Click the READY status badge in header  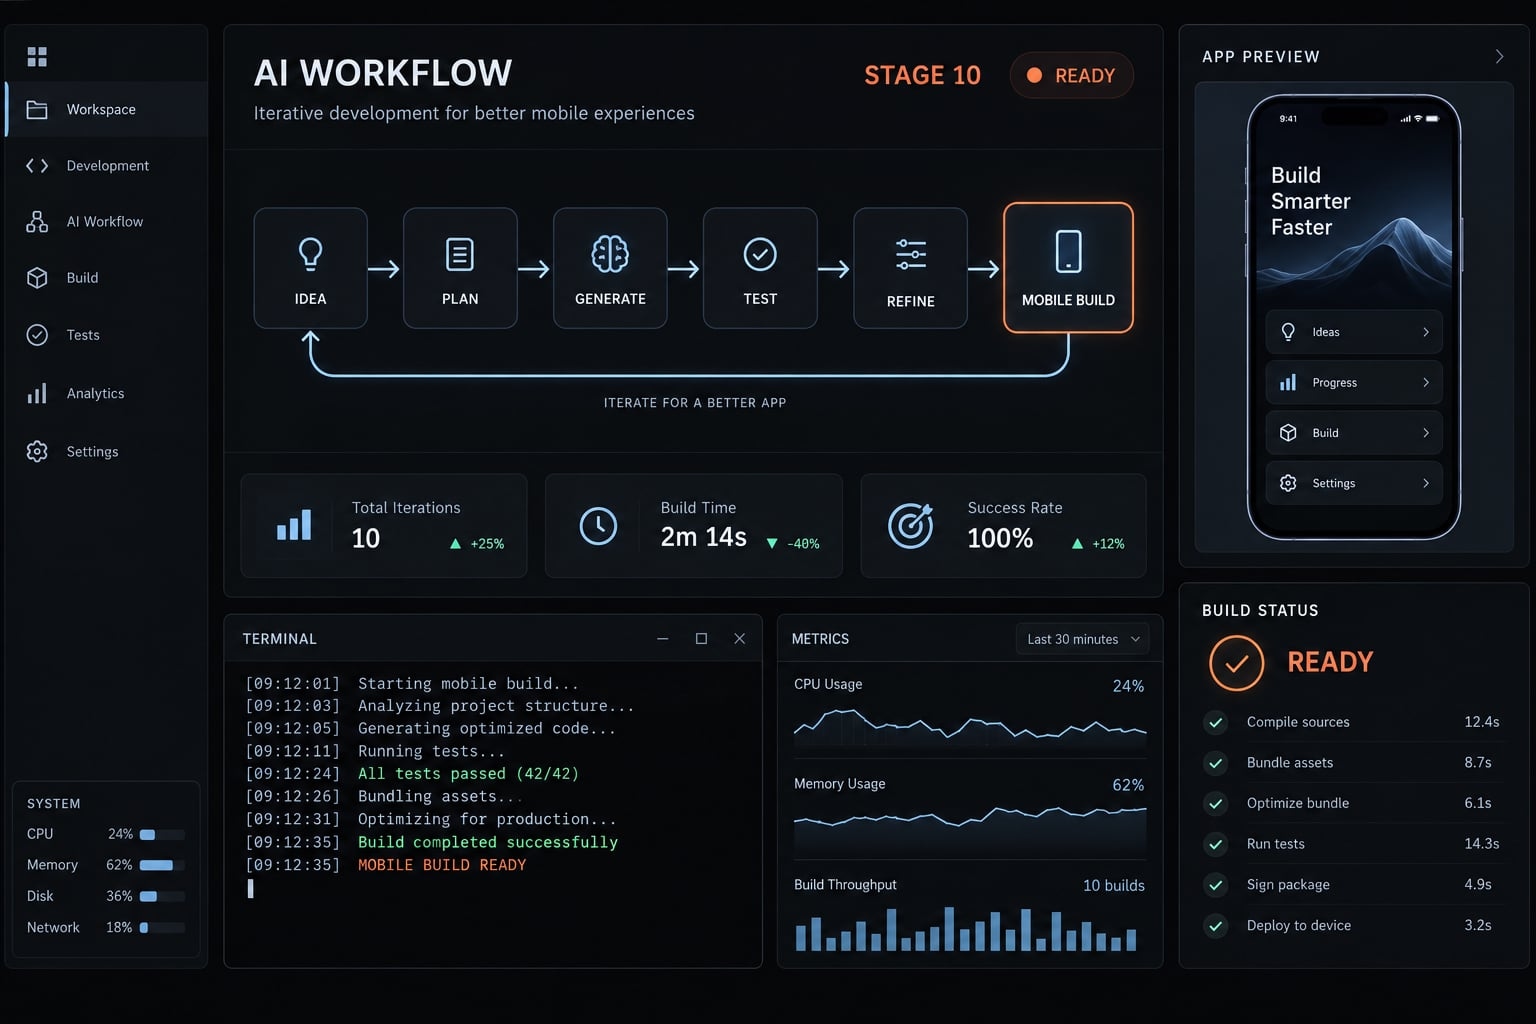pyautogui.click(x=1071, y=75)
